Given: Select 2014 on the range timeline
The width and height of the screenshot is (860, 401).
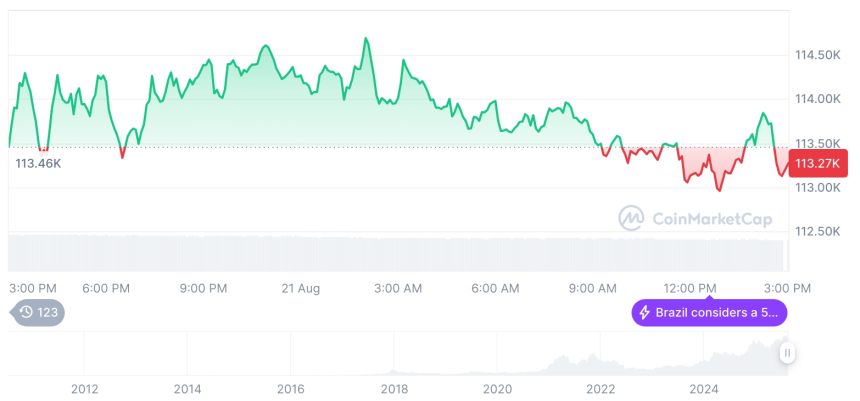Looking at the screenshot, I should pos(187,388).
